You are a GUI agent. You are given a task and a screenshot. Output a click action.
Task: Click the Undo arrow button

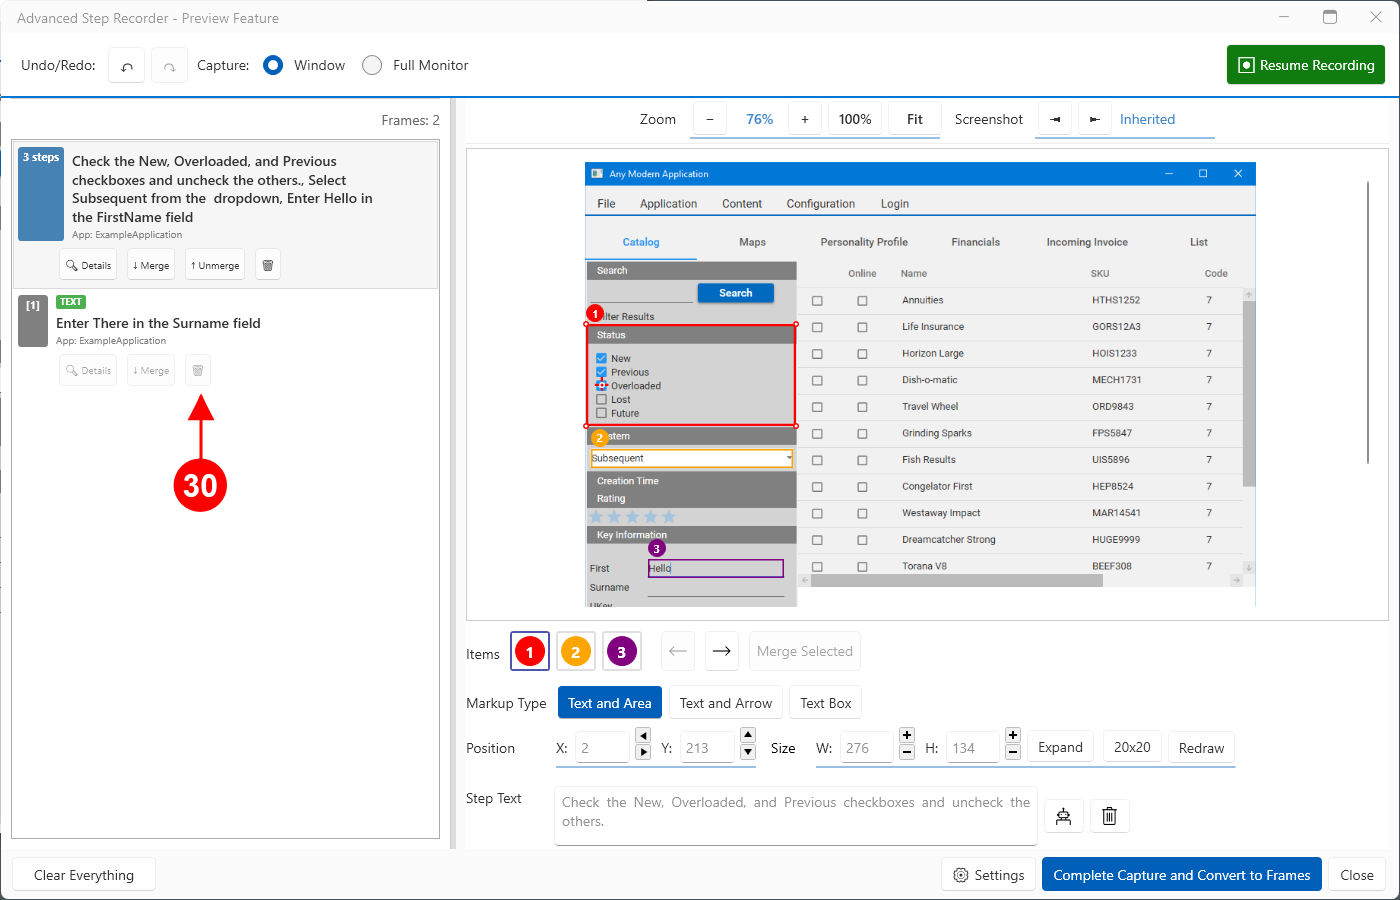pos(127,66)
